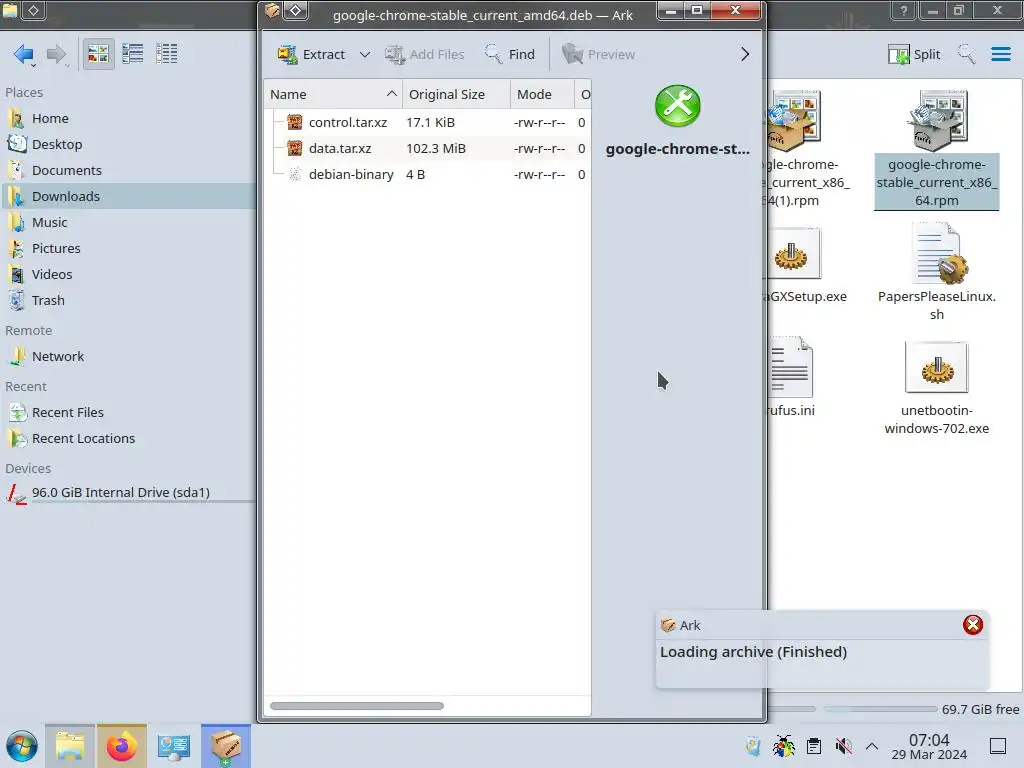Viewport: 1024px width, 768px height.
Task: Open Pictures in Places panel
Action: tap(129, 249)
